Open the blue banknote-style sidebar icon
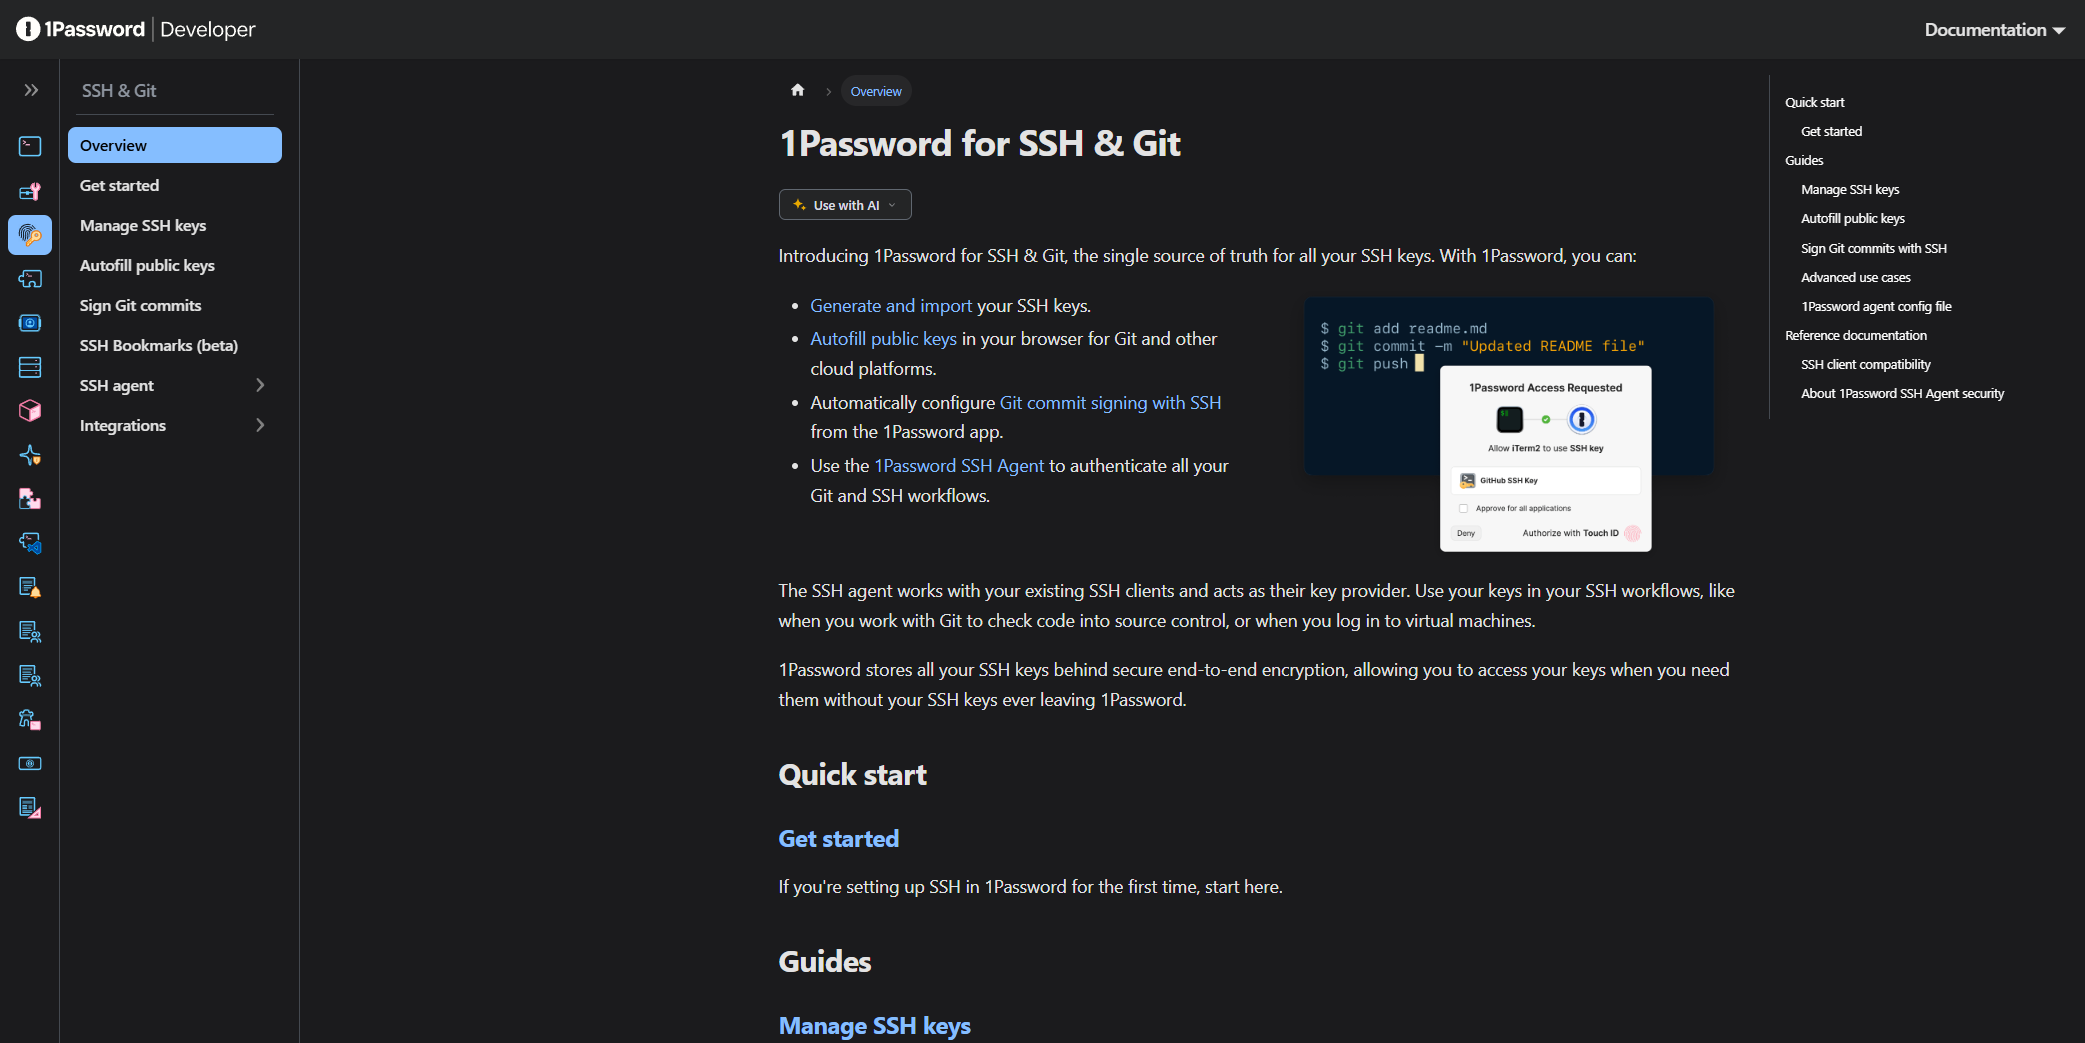 pyautogui.click(x=30, y=763)
